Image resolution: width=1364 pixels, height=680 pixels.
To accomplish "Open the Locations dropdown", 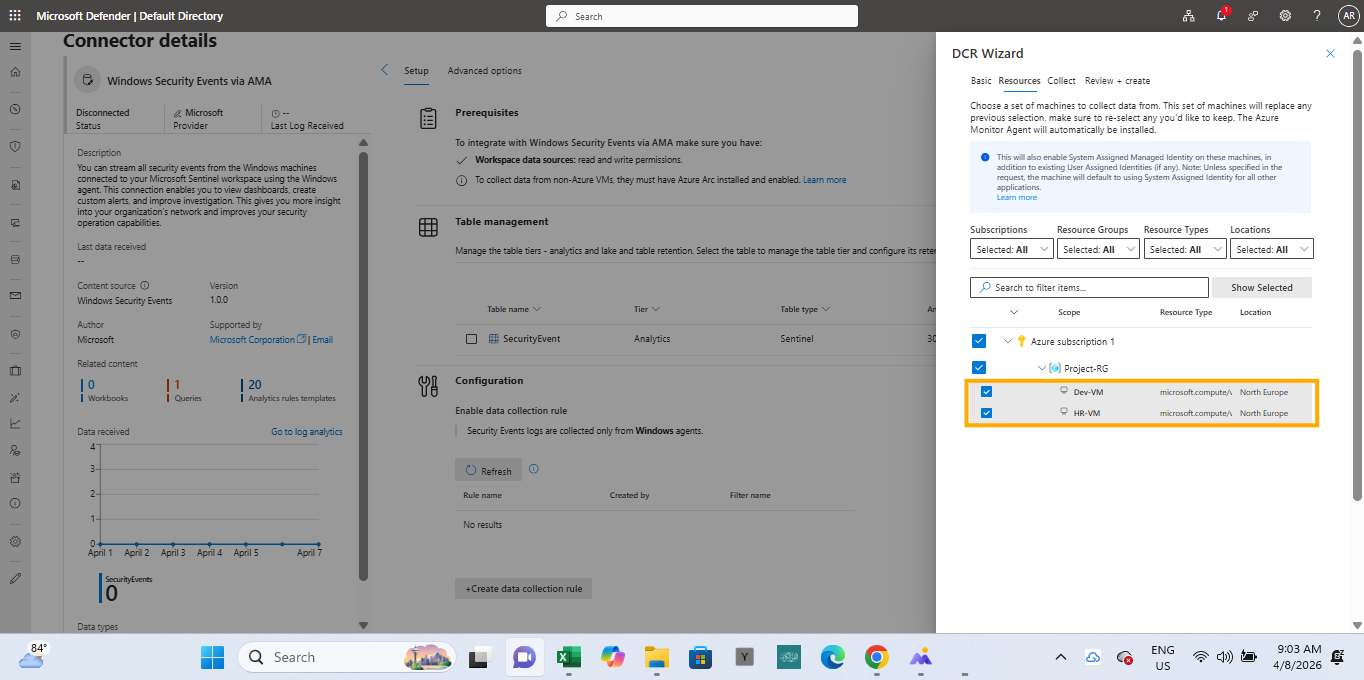I will point(1271,249).
